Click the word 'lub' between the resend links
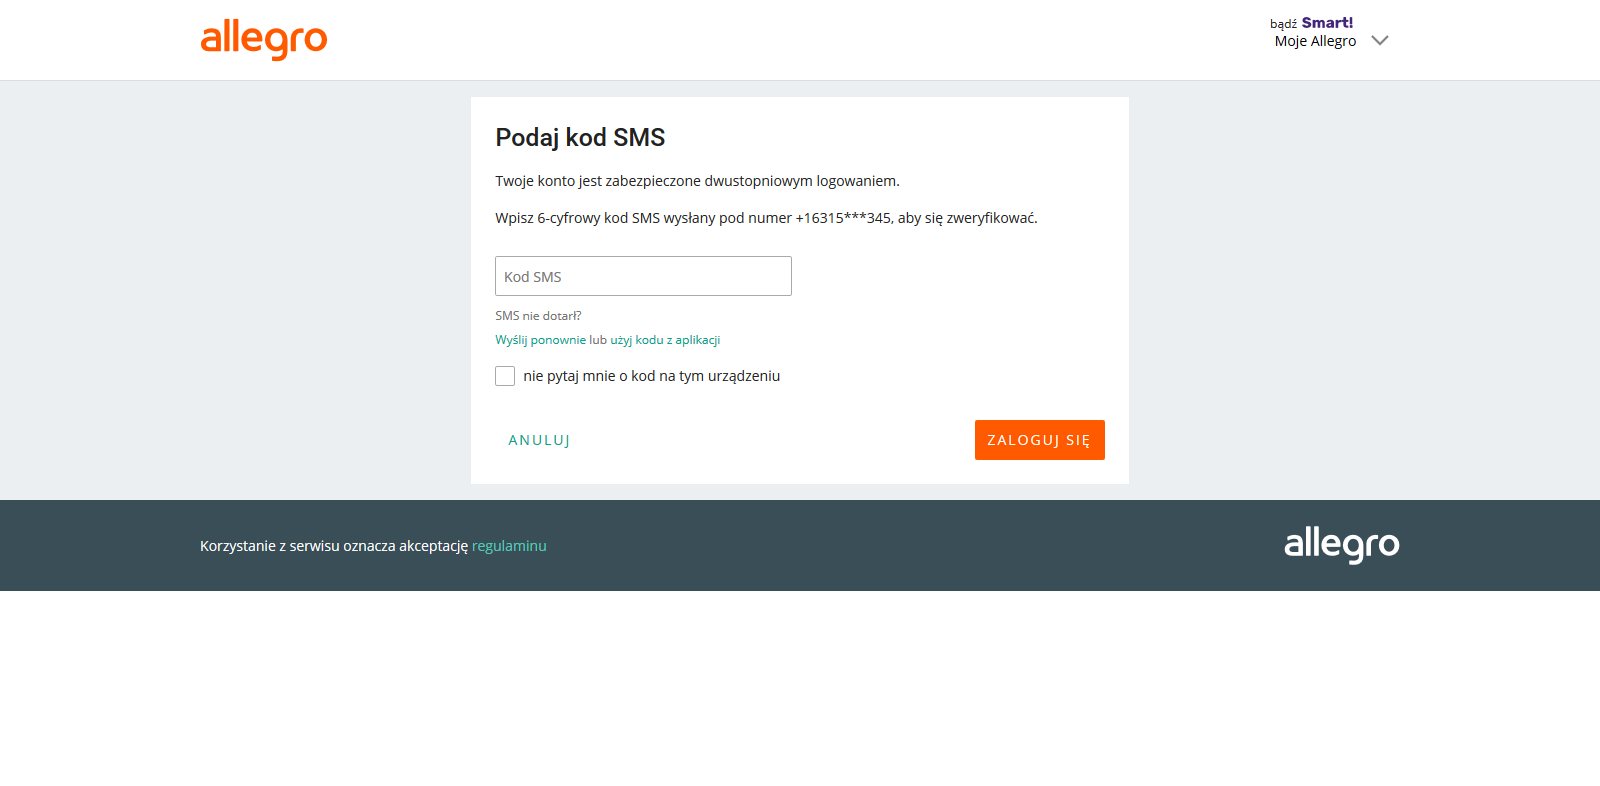Viewport: 1600px width, 786px height. click(598, 340)
